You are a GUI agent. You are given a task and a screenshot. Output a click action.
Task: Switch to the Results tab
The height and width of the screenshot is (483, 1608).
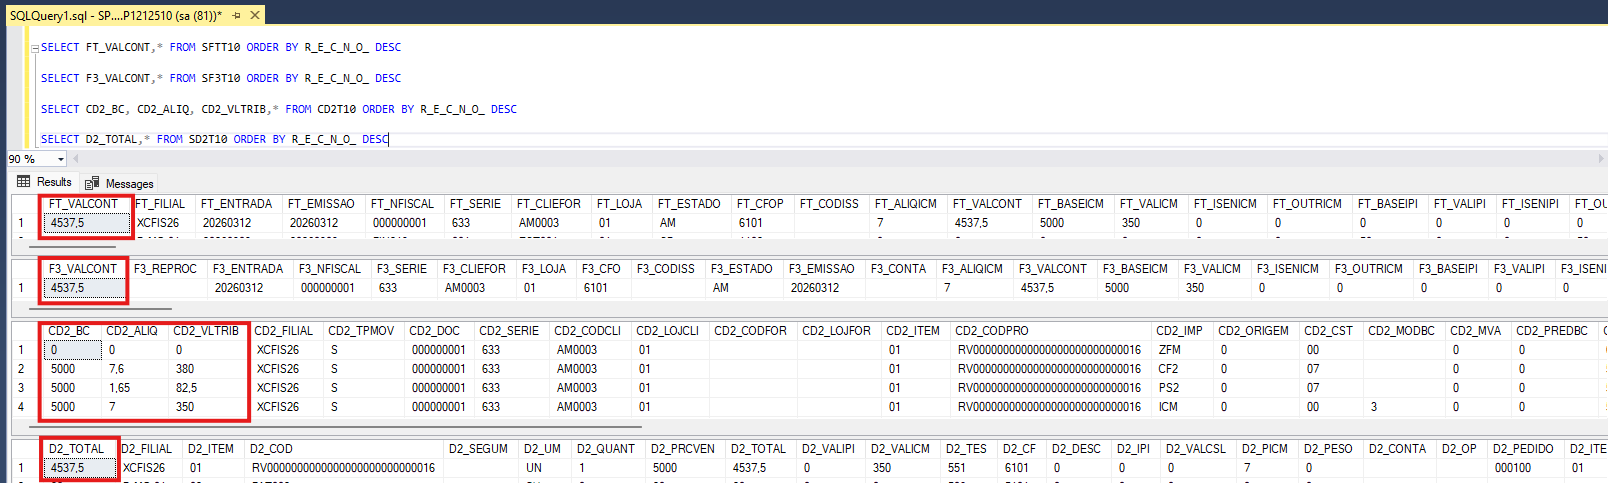(x=44, y=182)
